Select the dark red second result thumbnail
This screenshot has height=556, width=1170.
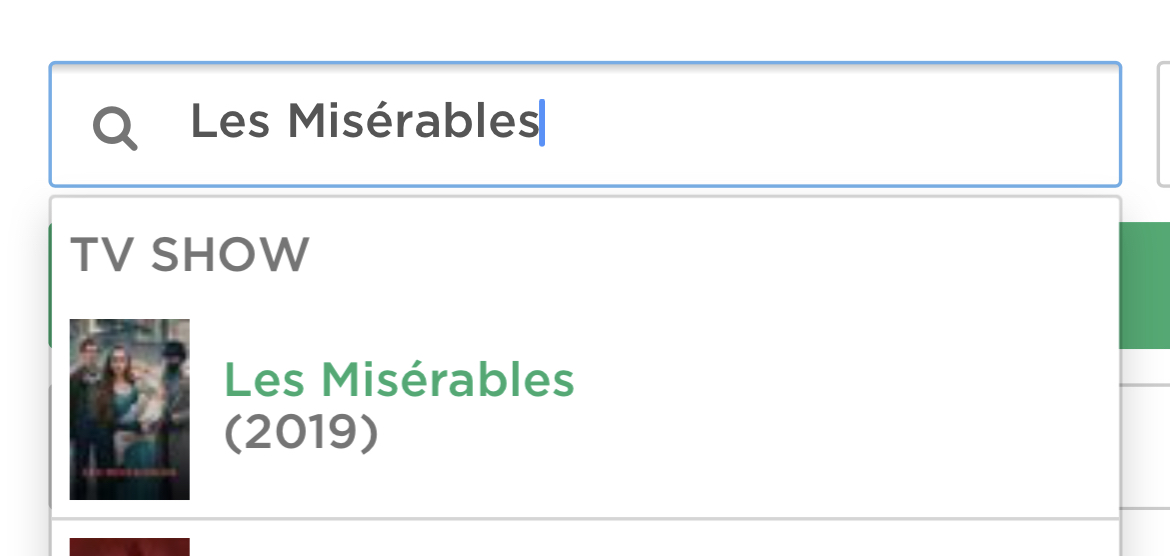(129, 547)
